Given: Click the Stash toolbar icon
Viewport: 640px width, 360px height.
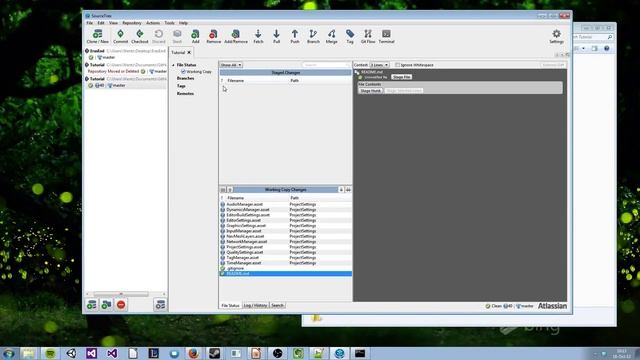Looking at the screenshot, I should tap(177, 36).
